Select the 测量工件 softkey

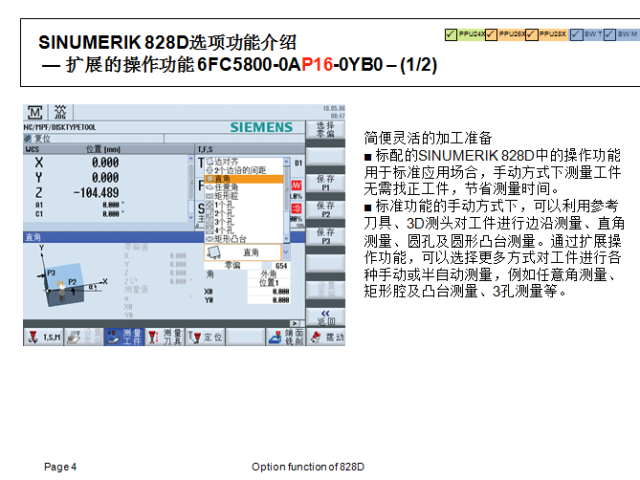pyautogui.click(x=124, y=337)
